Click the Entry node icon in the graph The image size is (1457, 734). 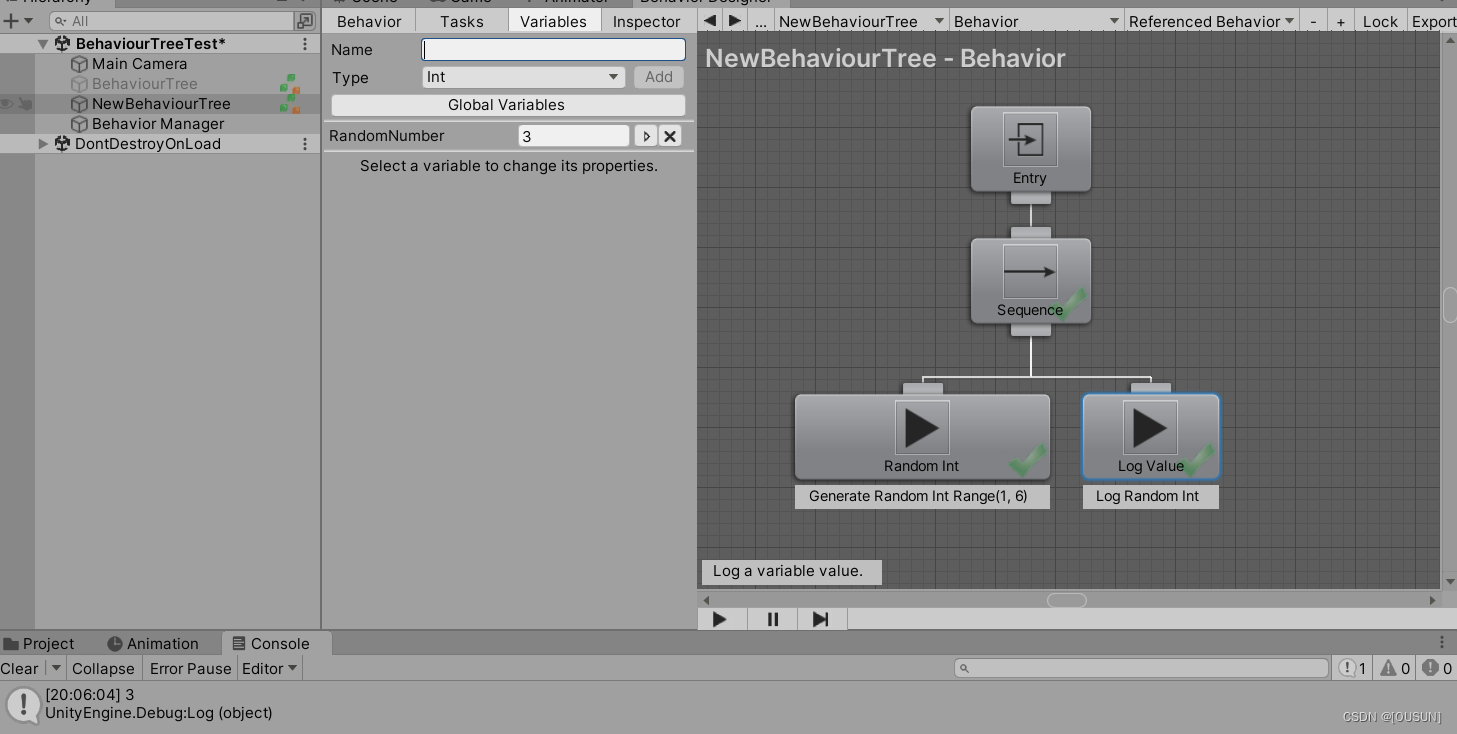1030,139
